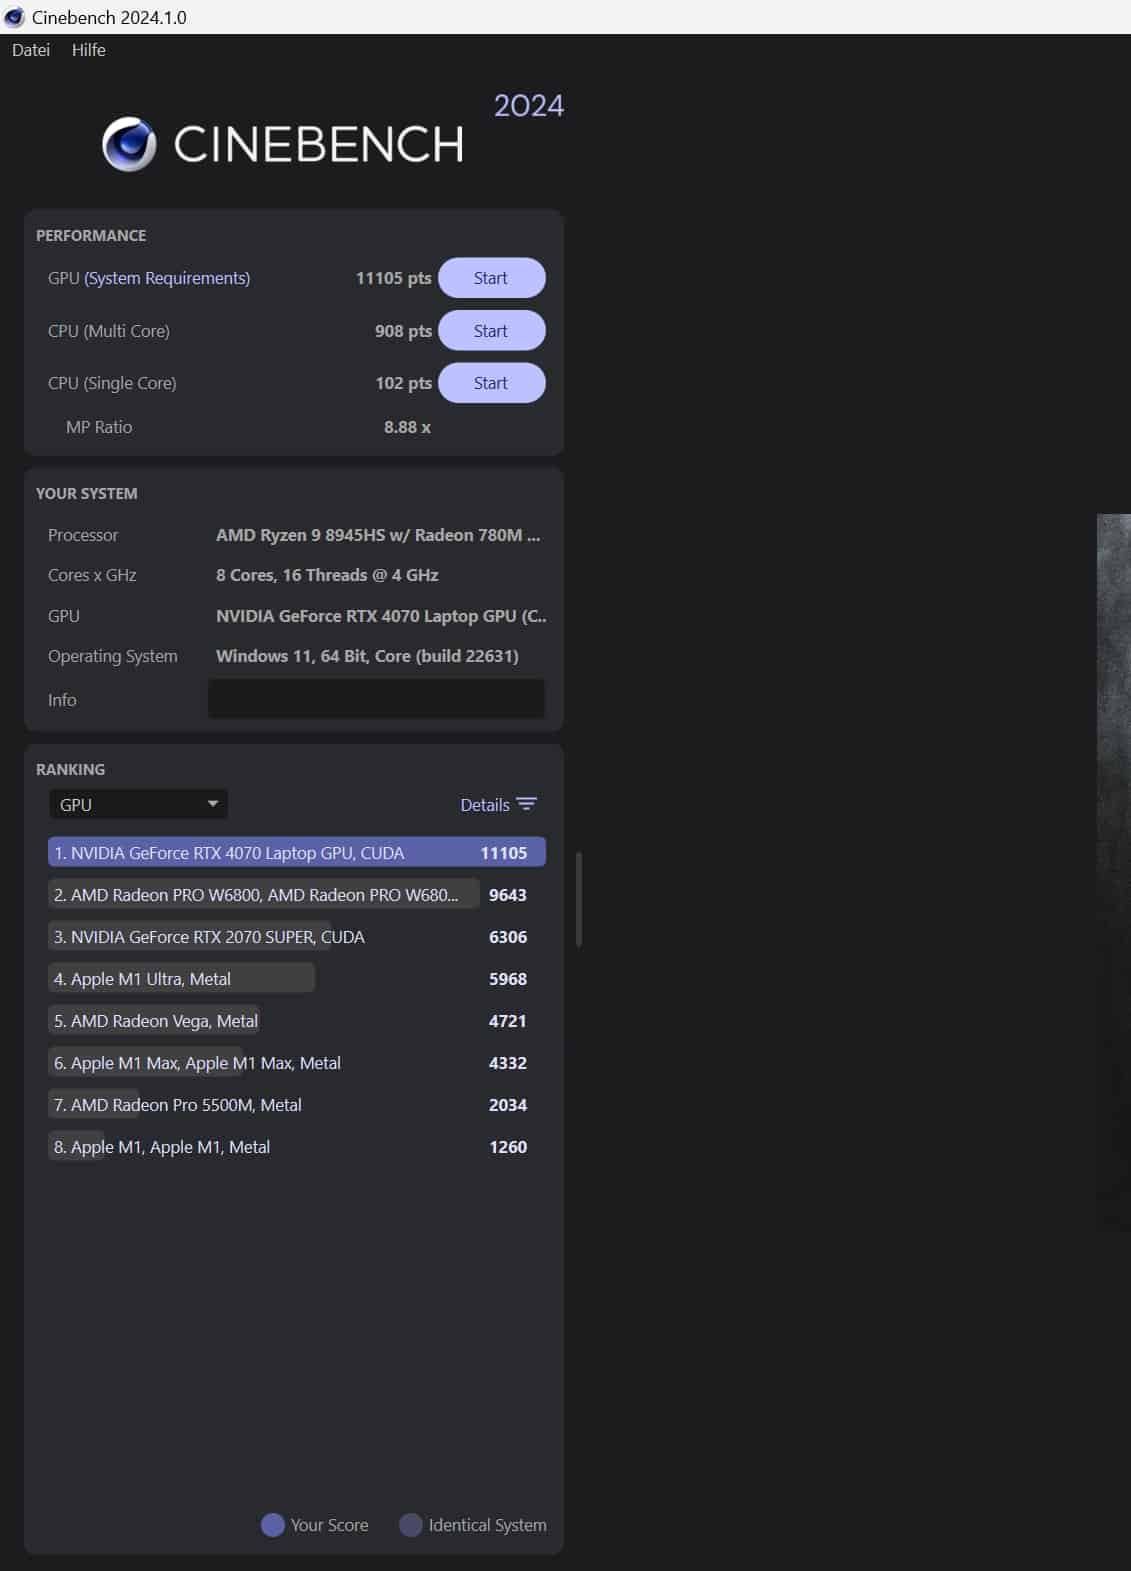Click the Identical System legend circle
Image resolution: width=1131 pixels, height=1571 pixels.
pyautogui.click(x=410, y=1524)
